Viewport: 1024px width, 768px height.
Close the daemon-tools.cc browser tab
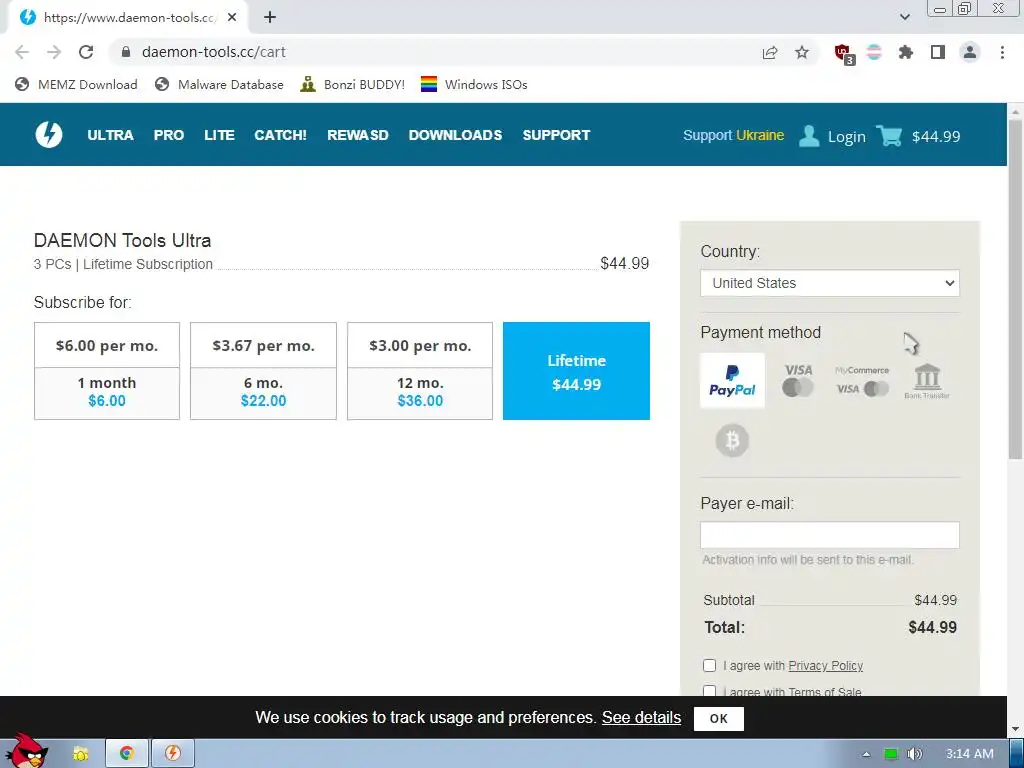(232, 18)
